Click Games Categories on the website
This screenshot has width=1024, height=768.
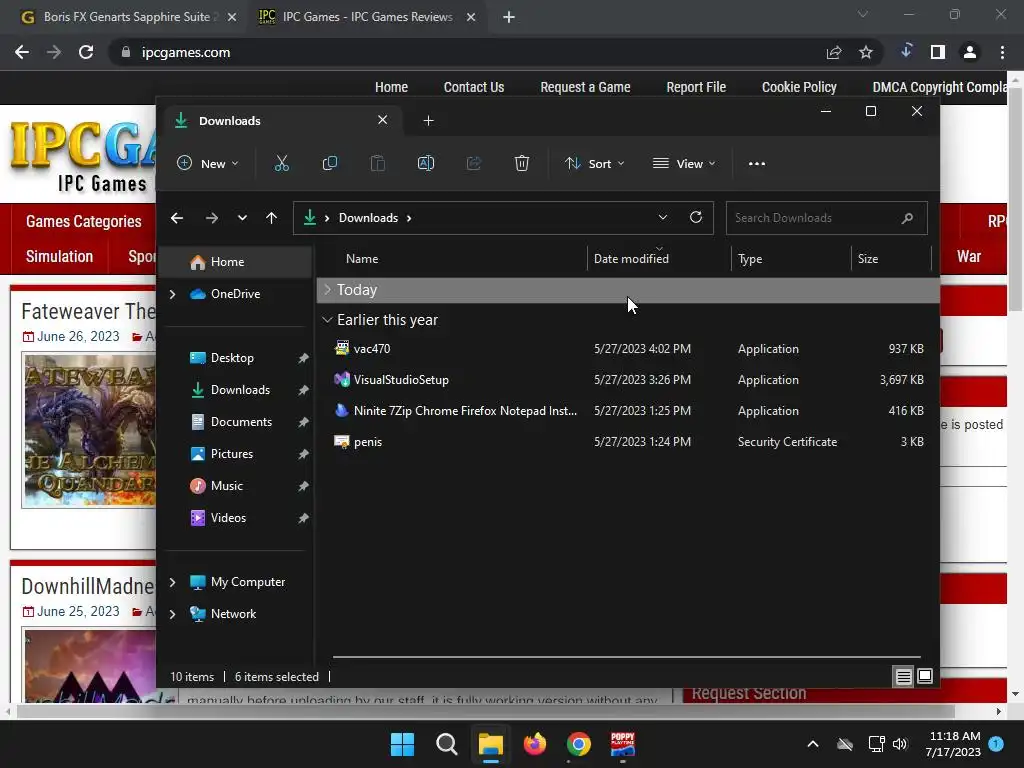[84, 221]
